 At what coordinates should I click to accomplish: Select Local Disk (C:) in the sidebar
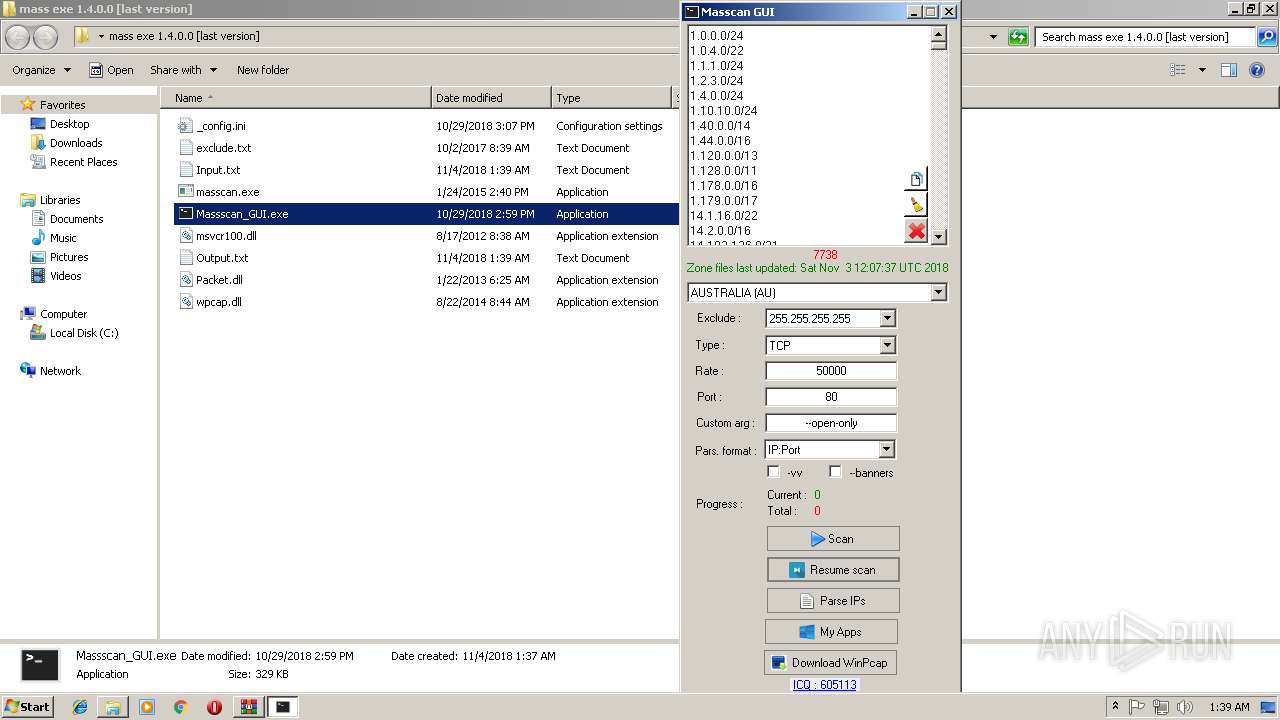75,333
